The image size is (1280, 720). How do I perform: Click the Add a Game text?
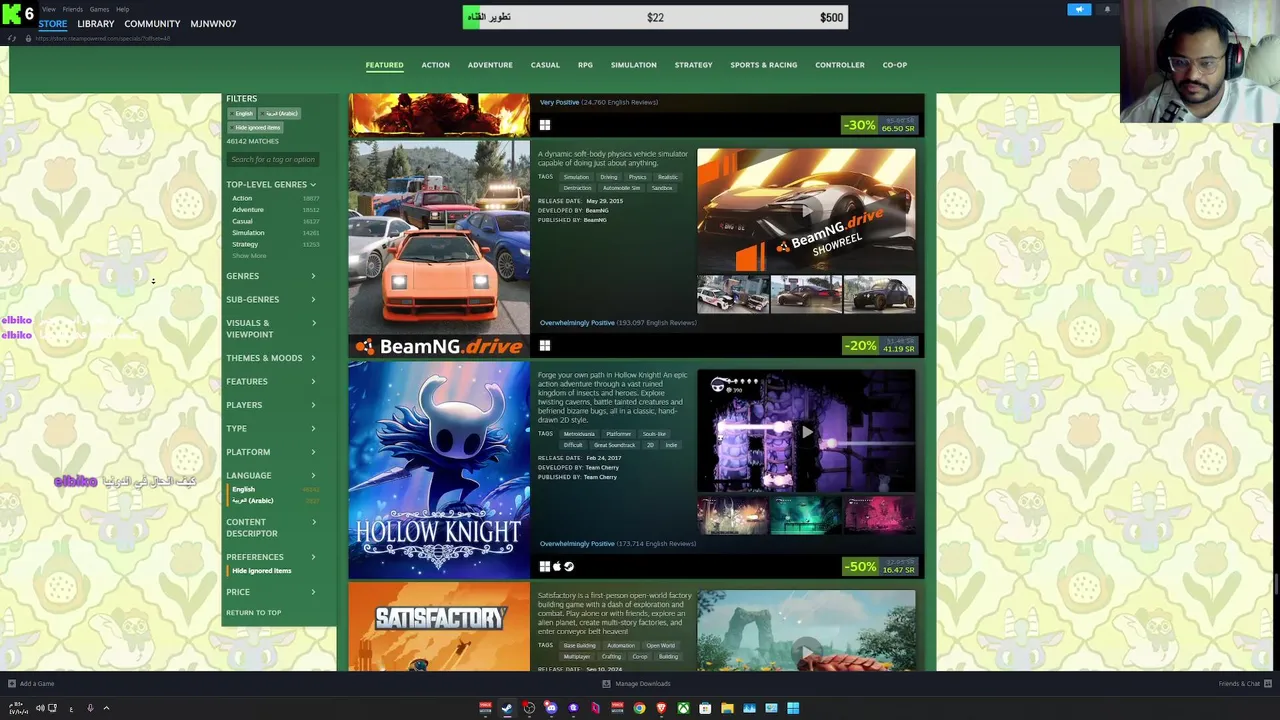click(37, 684)
